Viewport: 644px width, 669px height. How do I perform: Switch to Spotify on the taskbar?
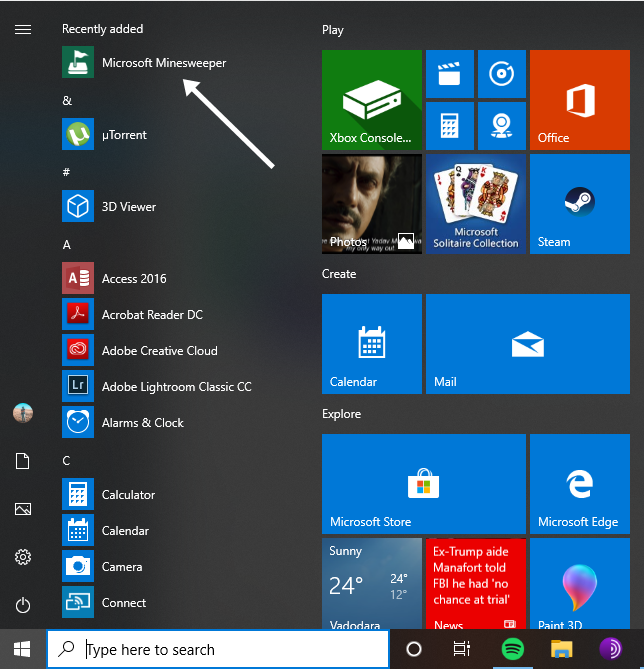click(513, 649)
